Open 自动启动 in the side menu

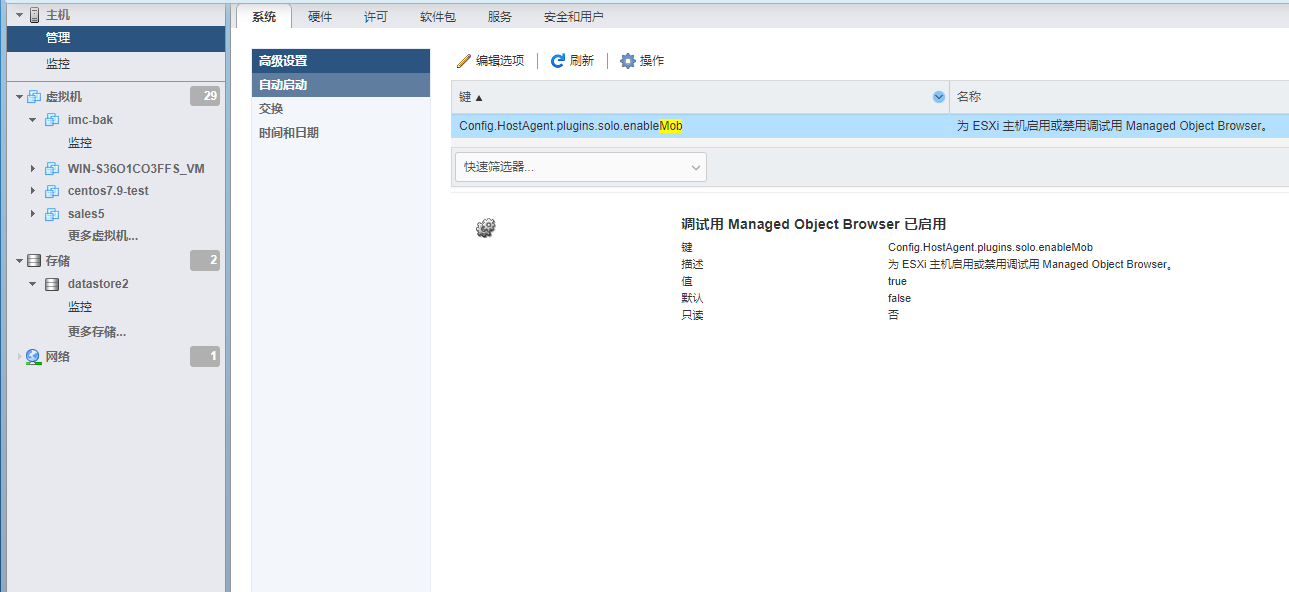click(x=341, y=85)
